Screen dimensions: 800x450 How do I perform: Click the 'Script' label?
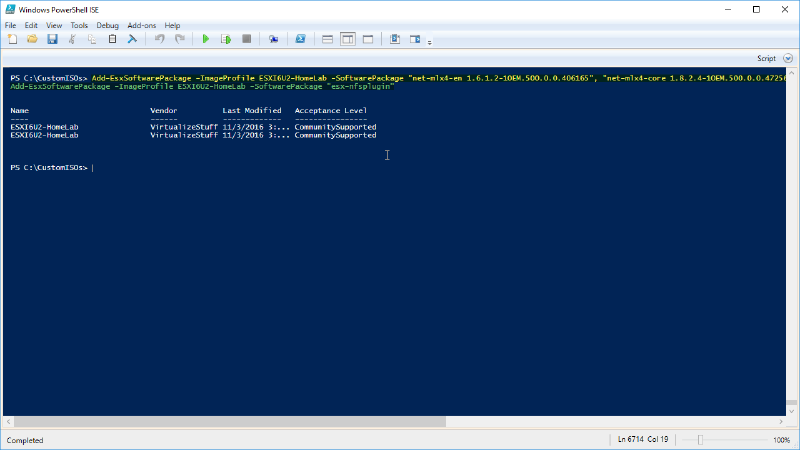766,58
